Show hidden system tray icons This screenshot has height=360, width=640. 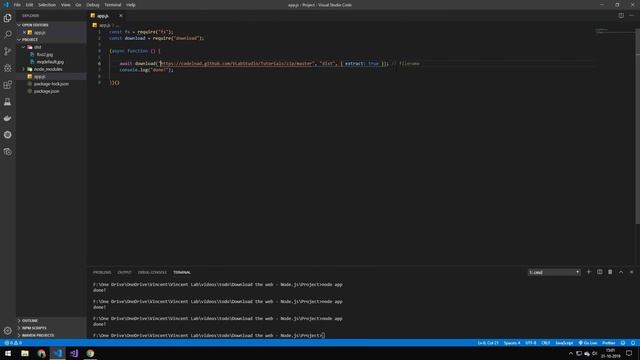(x=571, y=353)
